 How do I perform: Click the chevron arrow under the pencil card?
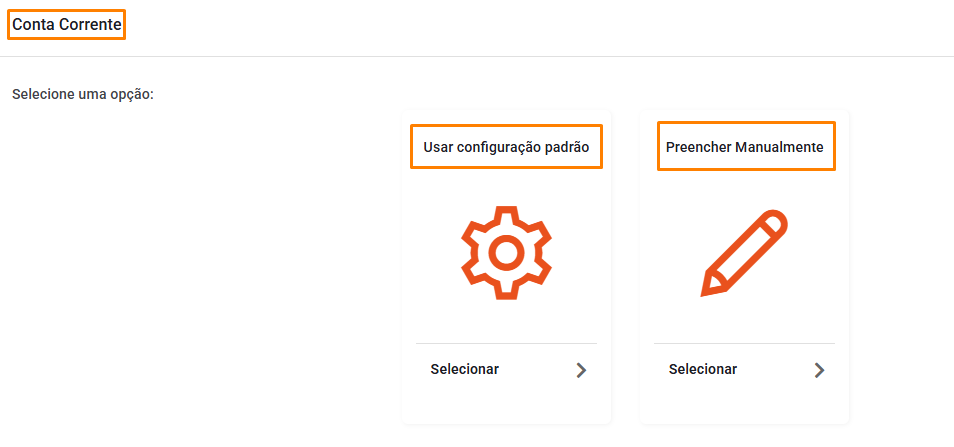click(819, 370)
